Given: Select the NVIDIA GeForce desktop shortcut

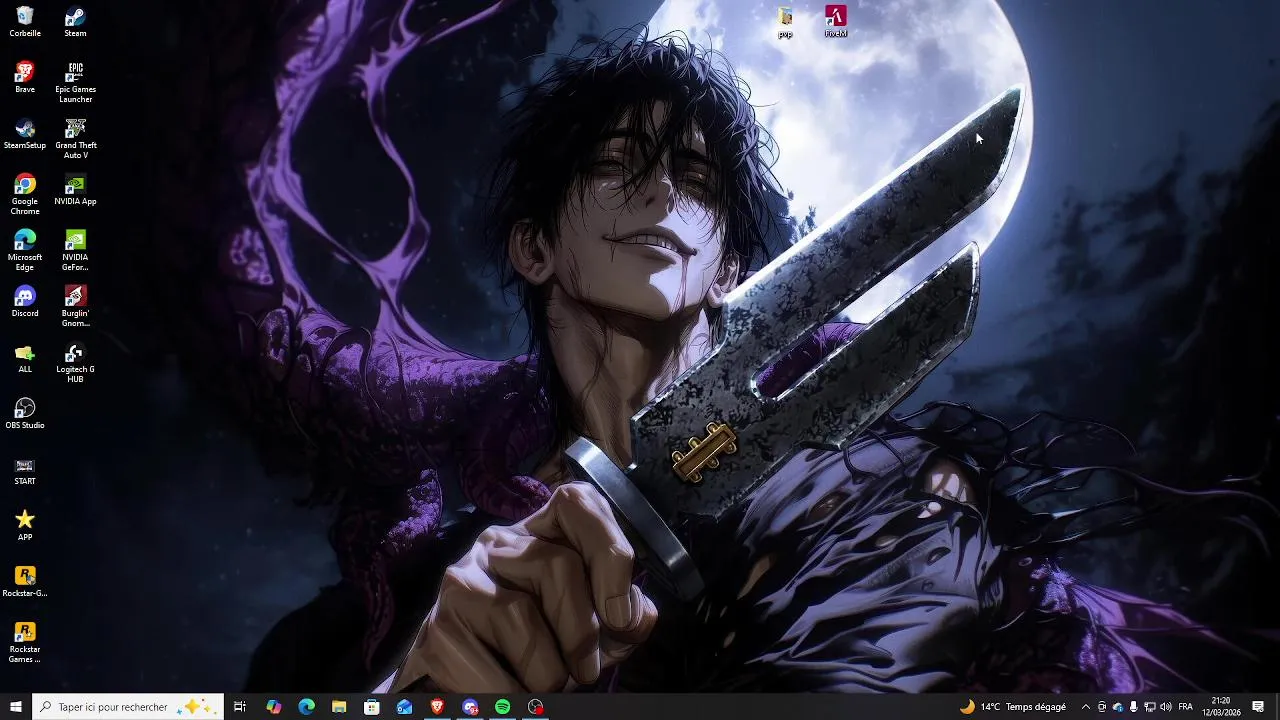Looking at the screenshot, I should click(75, 251).
